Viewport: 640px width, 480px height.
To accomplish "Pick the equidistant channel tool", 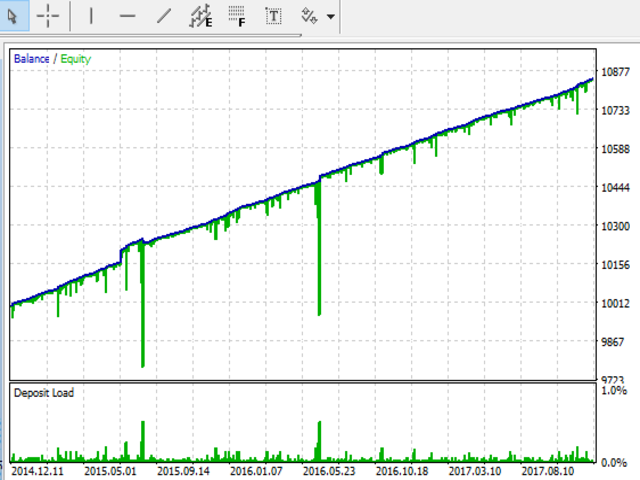I will pos(201,16).
